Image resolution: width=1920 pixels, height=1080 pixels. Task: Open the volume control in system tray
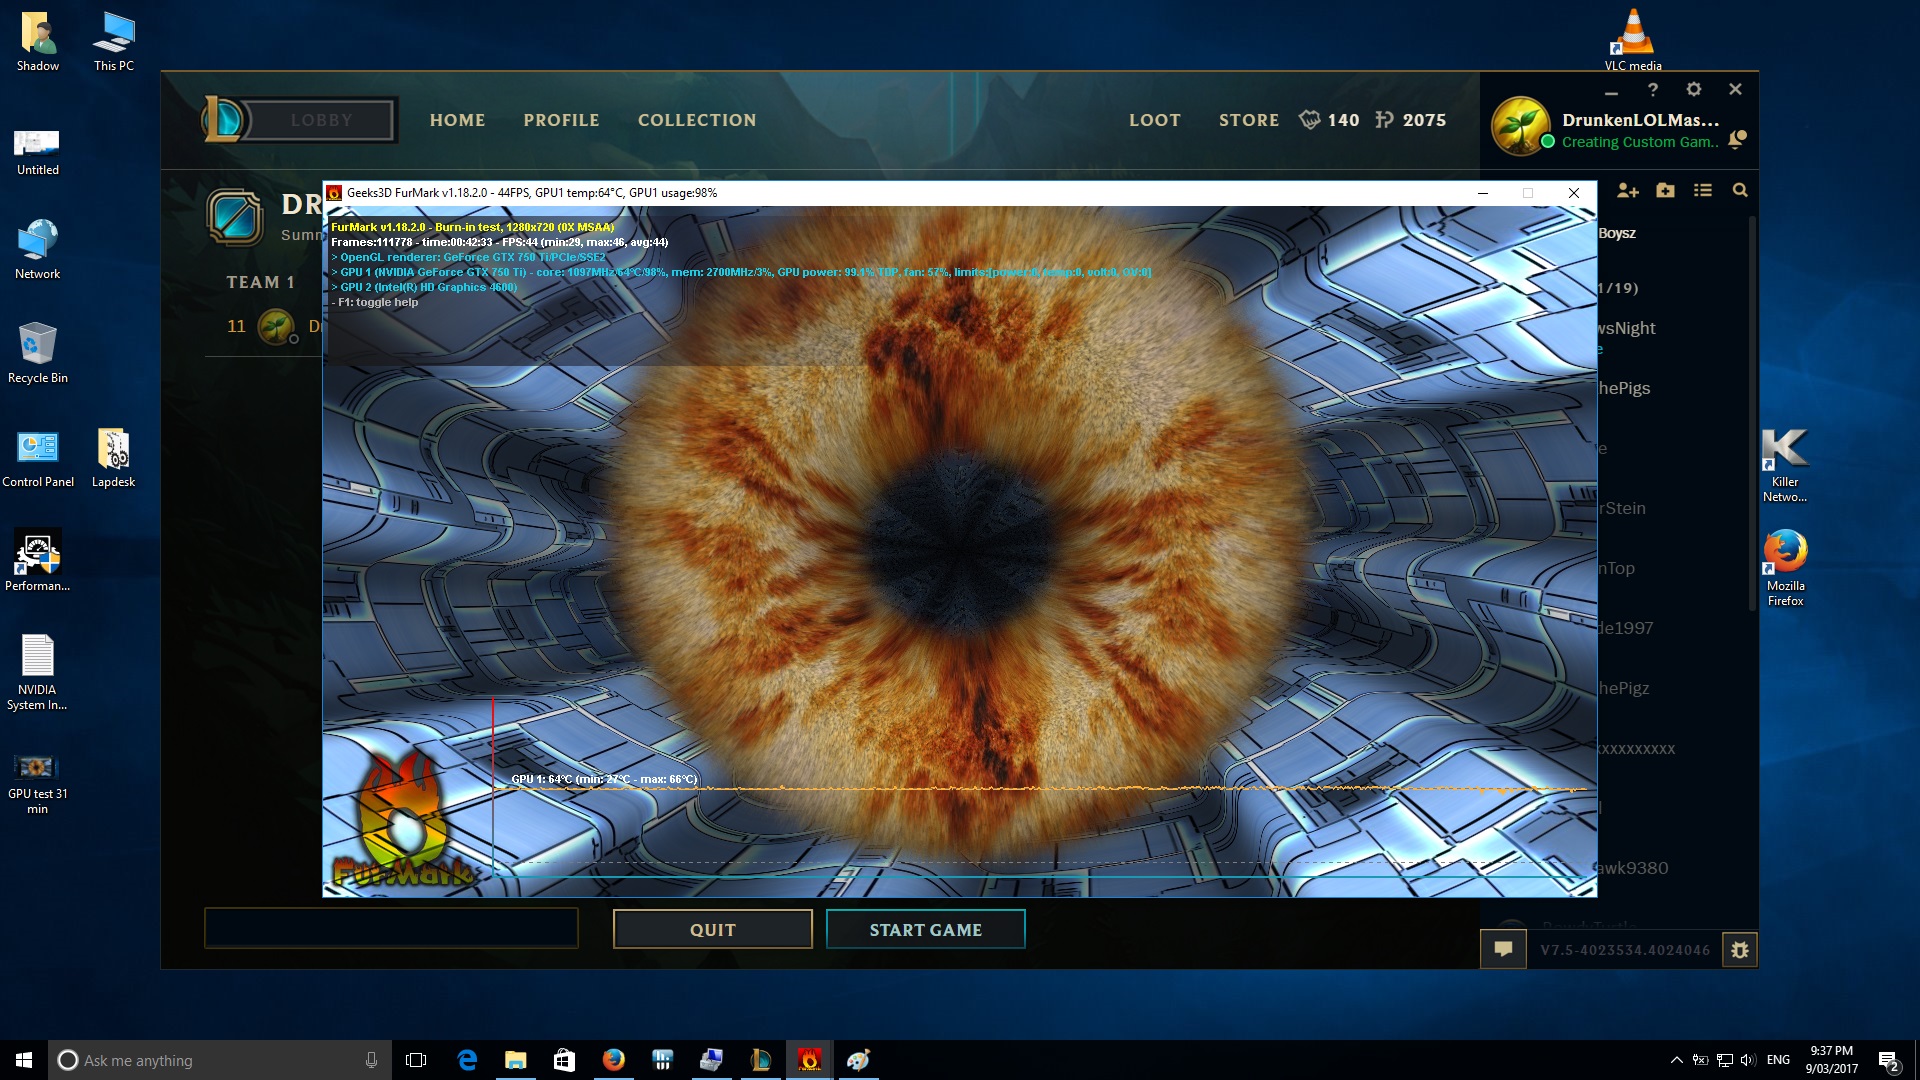pos(1748,1060)
